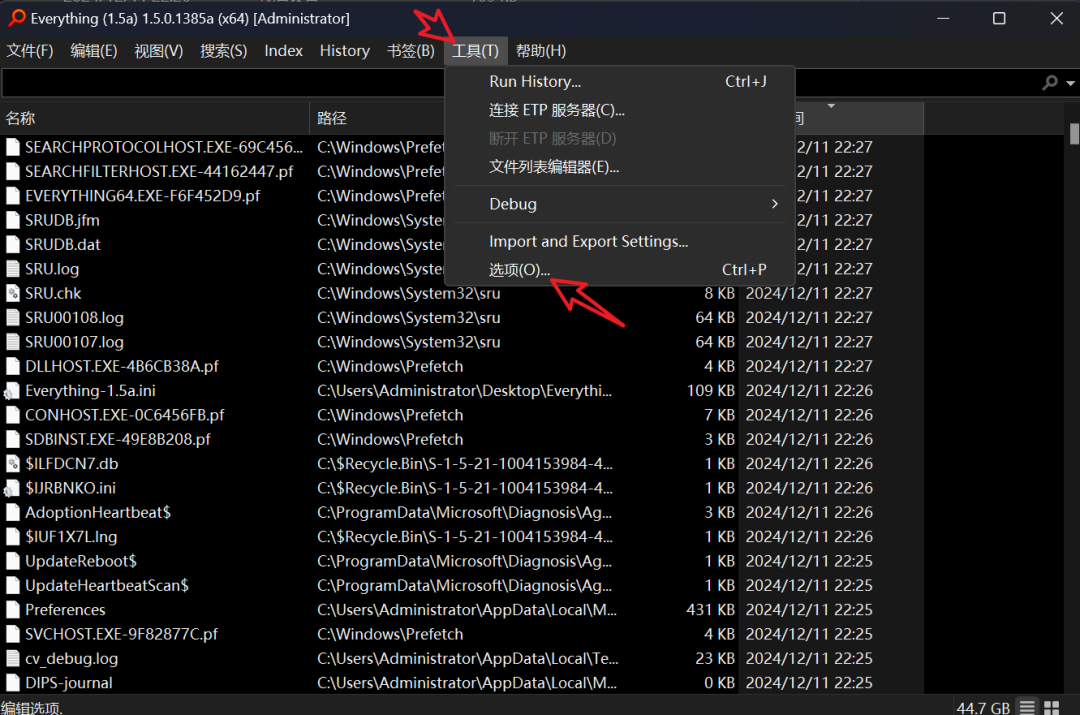Click the 编辑选项 status bar text
1080x715 pixels.
tap(32, 708)
